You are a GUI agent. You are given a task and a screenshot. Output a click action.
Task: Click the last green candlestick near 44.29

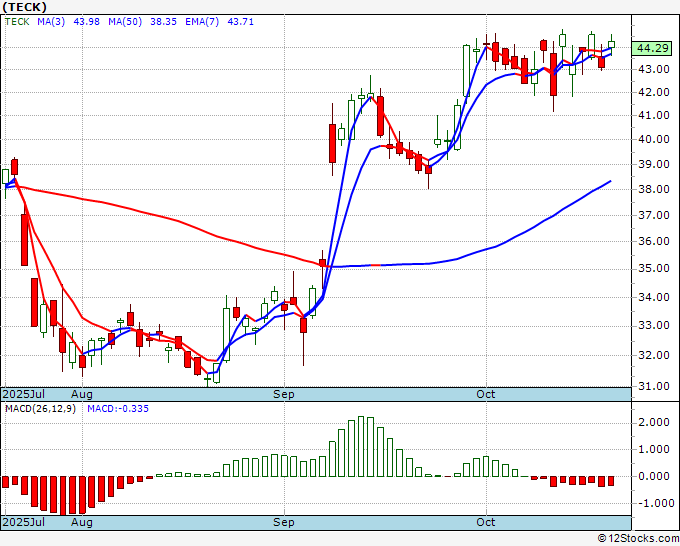(x=611, y=44)
